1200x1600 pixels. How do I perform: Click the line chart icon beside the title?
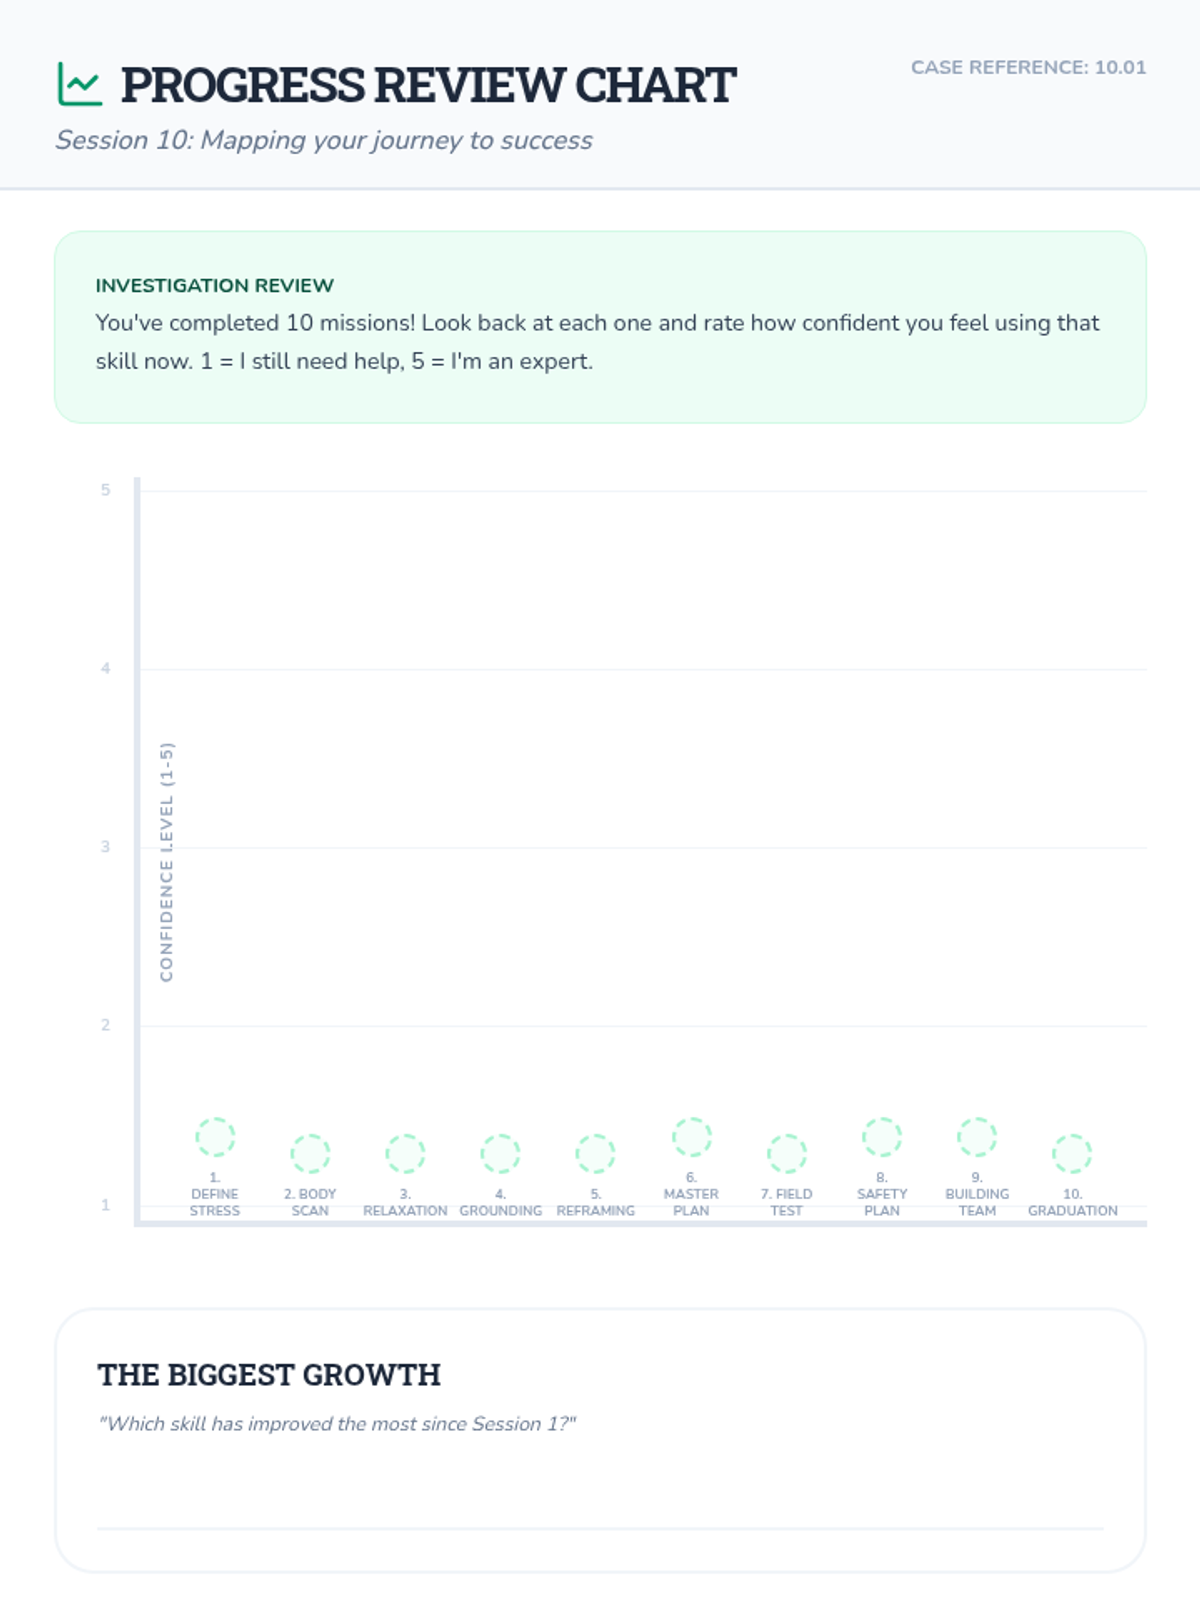click(x=79, y=84)
